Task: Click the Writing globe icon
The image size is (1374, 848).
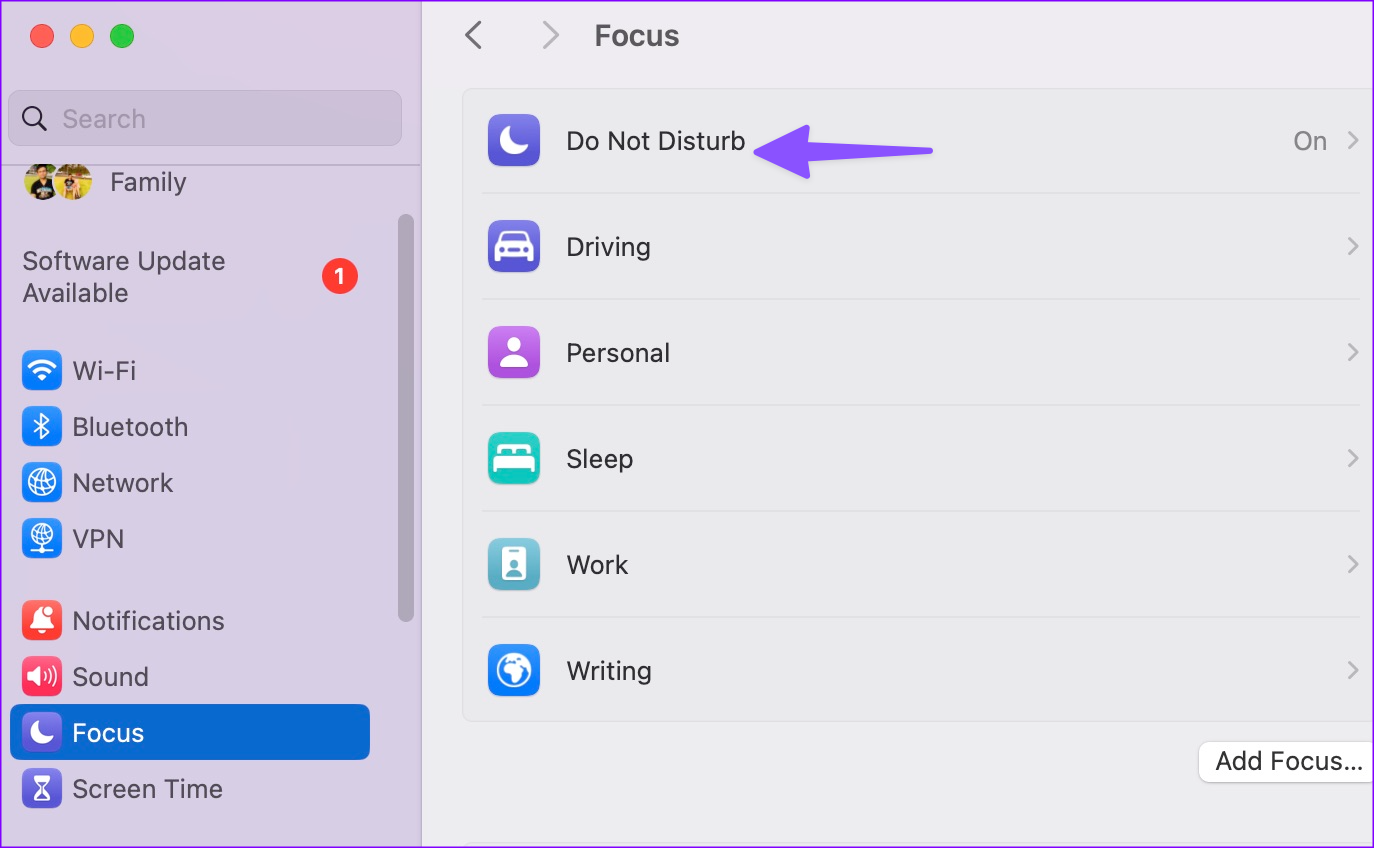Action: (x=514, y=671)
